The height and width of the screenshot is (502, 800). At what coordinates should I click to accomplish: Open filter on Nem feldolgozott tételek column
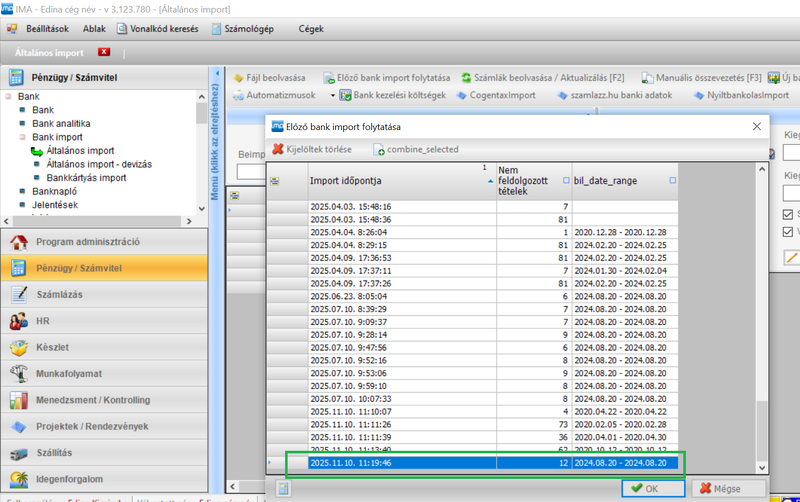[567, 181]
